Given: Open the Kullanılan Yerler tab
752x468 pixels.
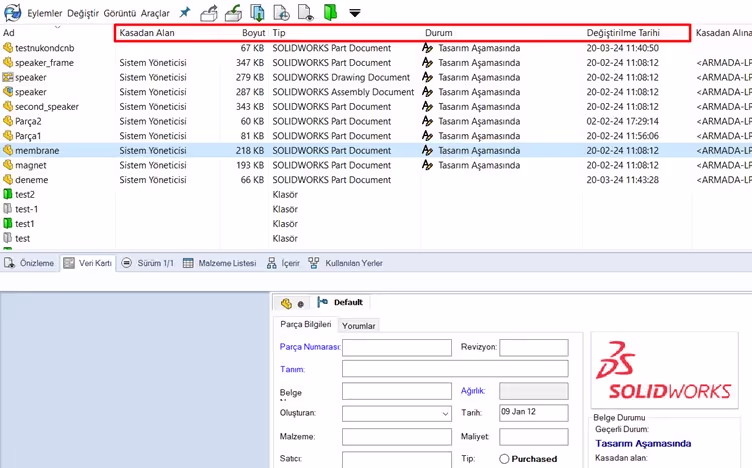Looking at the screenshot, I should click(x=346, y=263).
